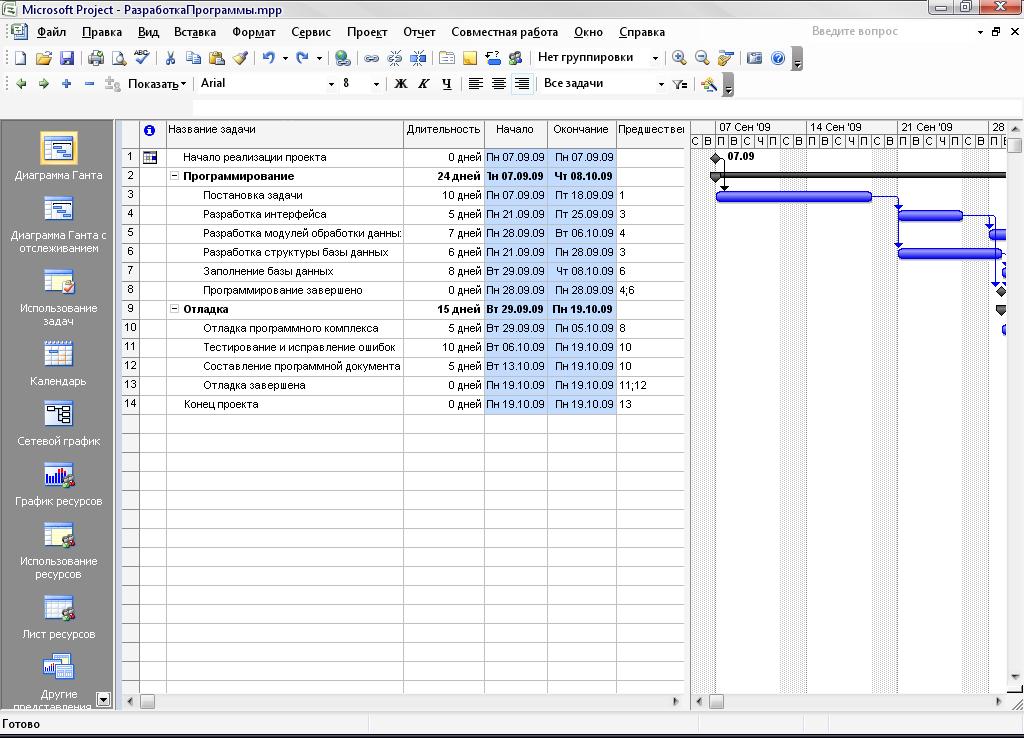Open the Файл menu
The width and height of the screenshot is (1024, 738).
tap(51, 32)
